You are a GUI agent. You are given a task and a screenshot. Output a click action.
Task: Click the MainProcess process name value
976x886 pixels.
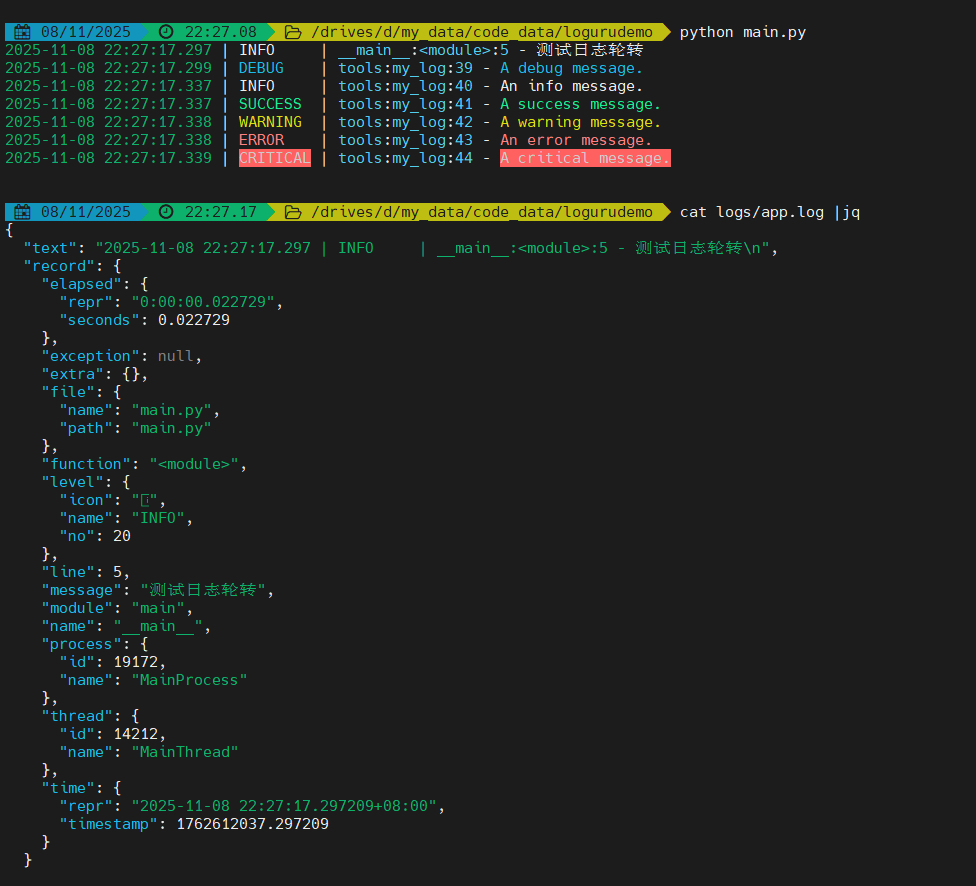click(189, 679)
